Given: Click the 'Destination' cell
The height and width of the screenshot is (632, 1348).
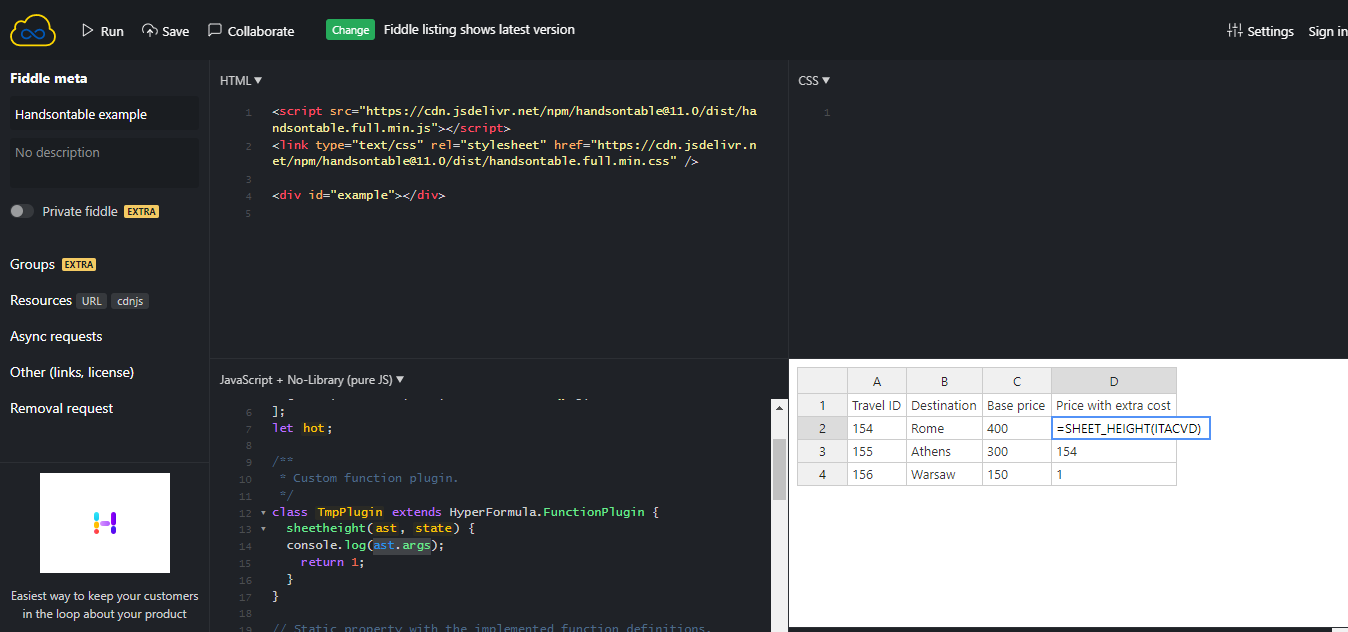Looking at the screenshot, I should point(944,405).
